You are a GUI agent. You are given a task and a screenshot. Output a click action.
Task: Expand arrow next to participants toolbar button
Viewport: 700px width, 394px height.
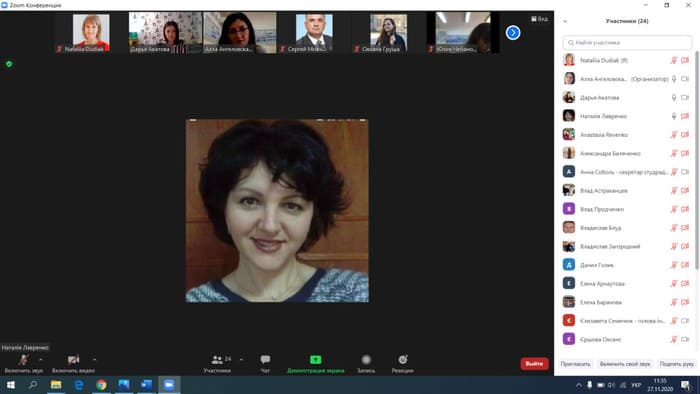[242, 360]
